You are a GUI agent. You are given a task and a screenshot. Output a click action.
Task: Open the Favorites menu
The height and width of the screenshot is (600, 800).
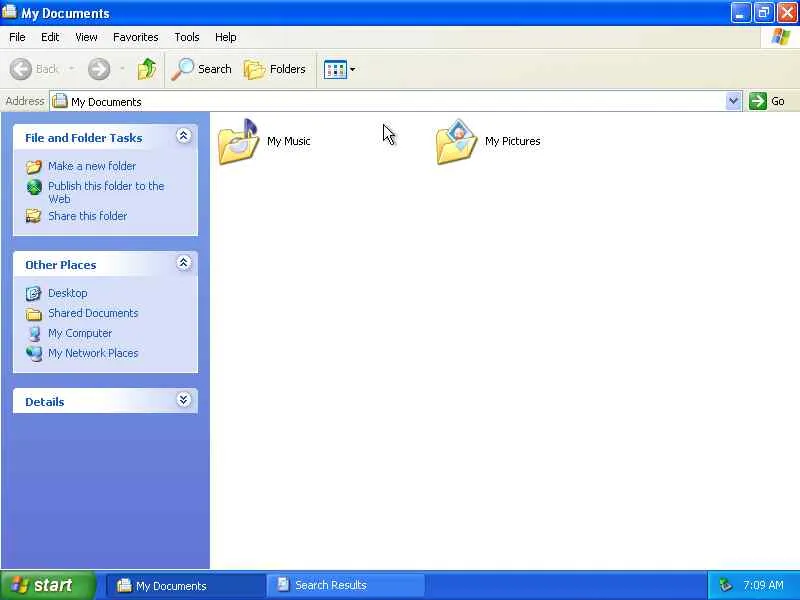click(x=135, y=37)
